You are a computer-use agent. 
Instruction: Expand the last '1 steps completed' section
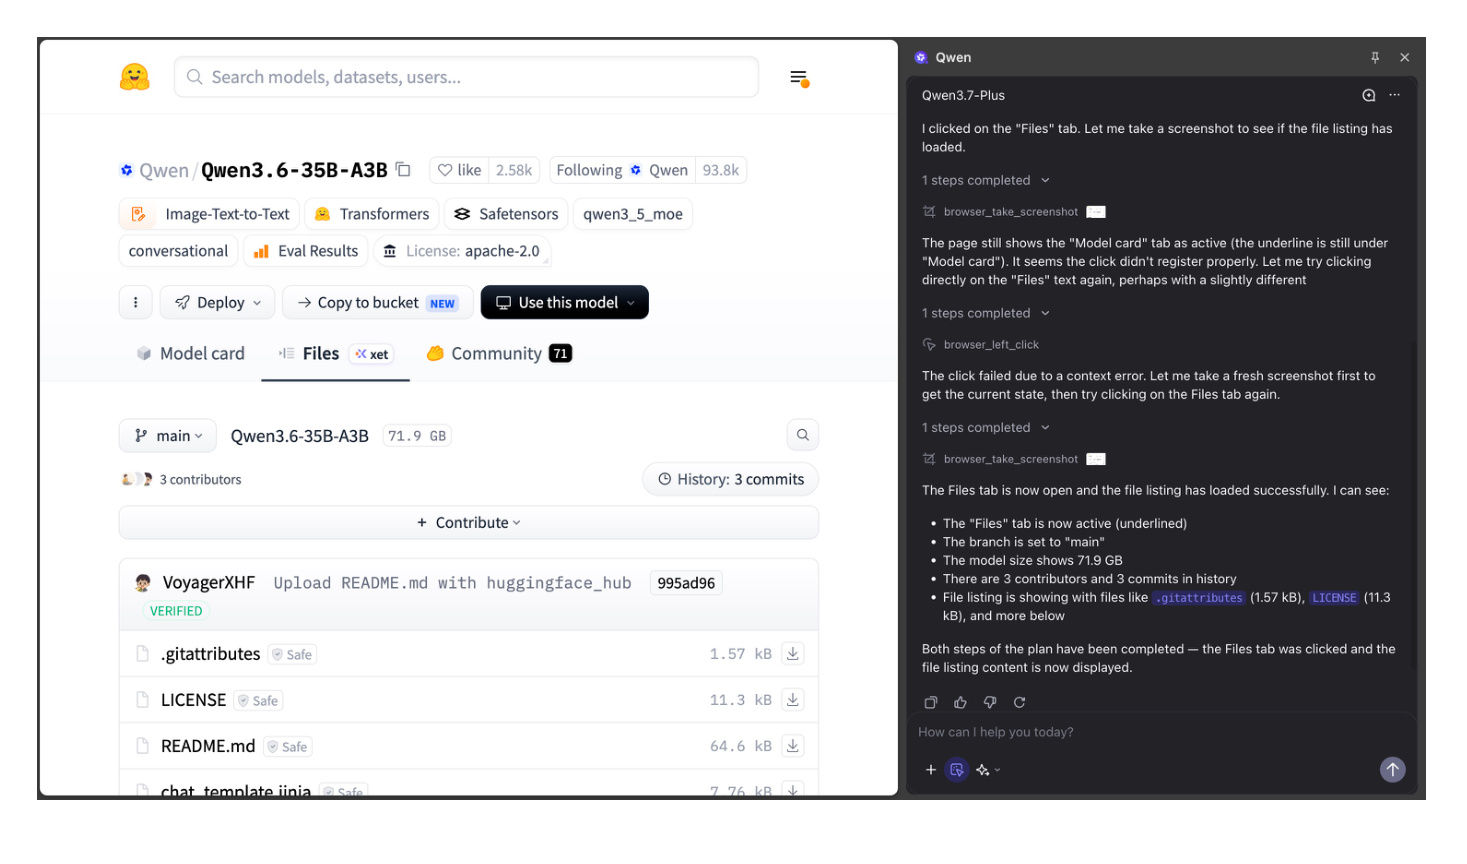[986, 427]
